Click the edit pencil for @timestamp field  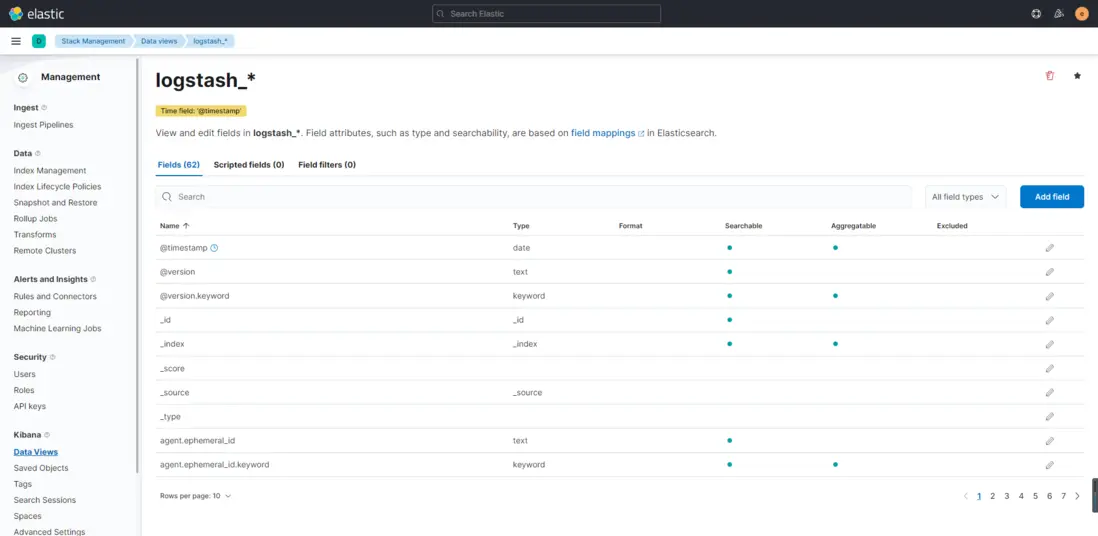click(1049, 248)
